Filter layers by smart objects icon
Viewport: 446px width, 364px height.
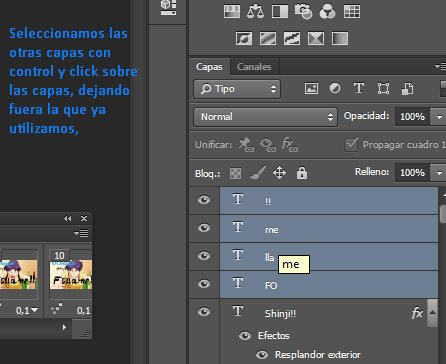coord(407,89)
